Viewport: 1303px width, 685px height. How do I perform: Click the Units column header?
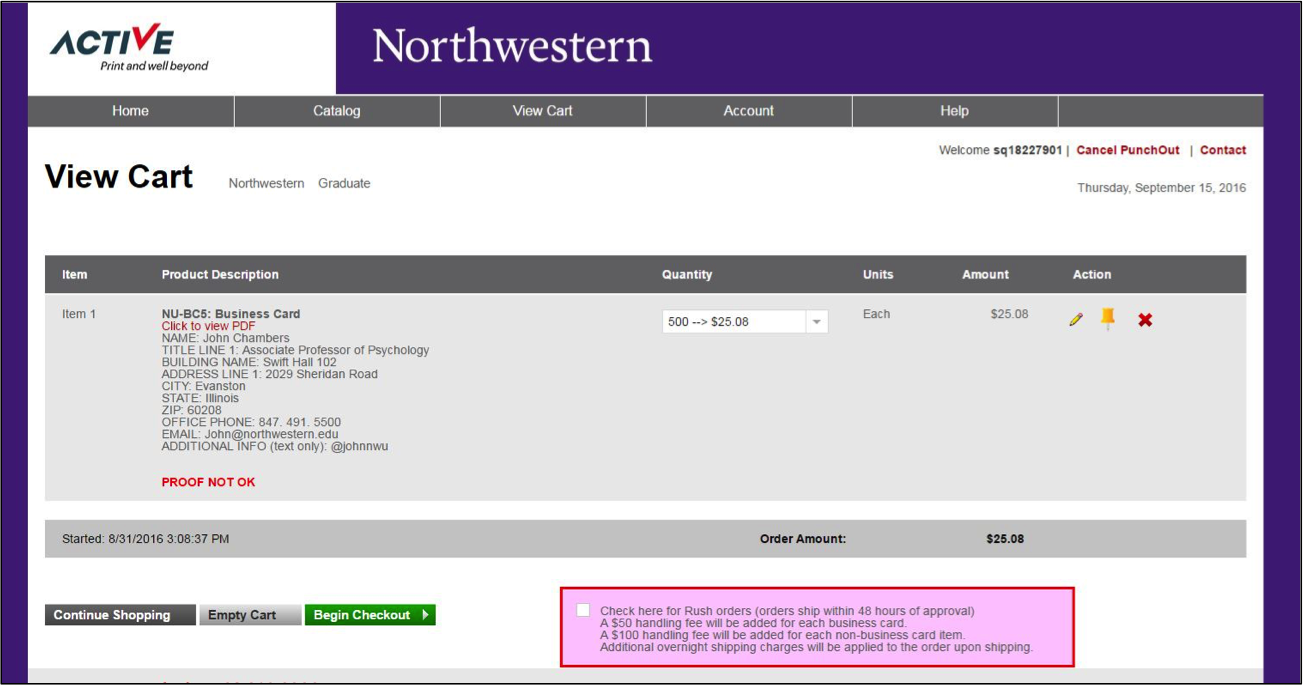point(878,275)
